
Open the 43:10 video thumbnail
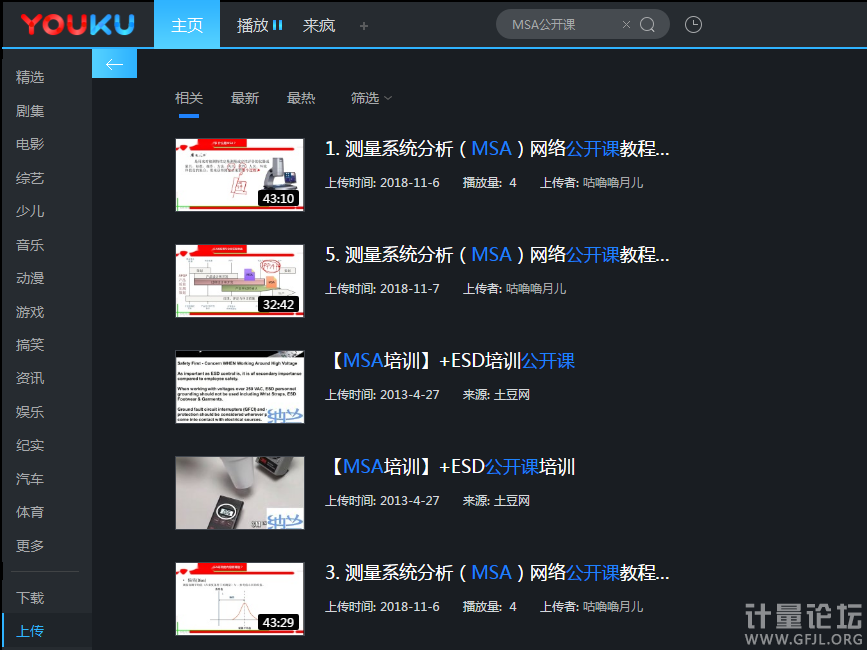[x=239, y=174]
